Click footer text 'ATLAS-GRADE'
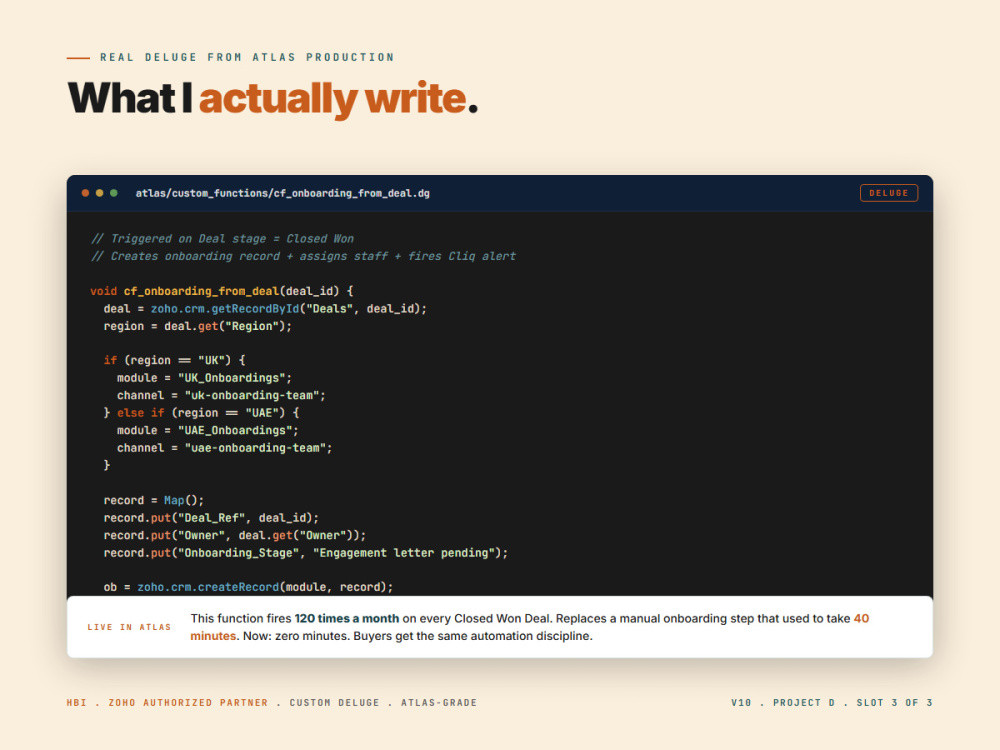Screen dimensions: 1000x750 (439, 703)
